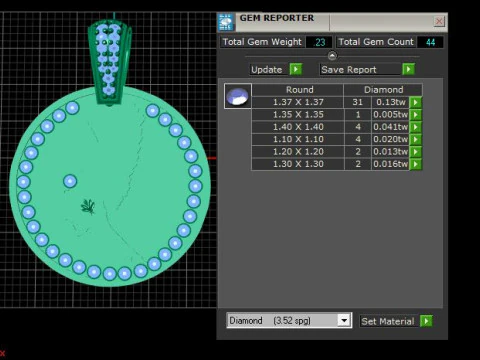This screenshot has height=360, width=480.
Task: Click the green arrow next to Save Report
Action: (x=408, y=69)
